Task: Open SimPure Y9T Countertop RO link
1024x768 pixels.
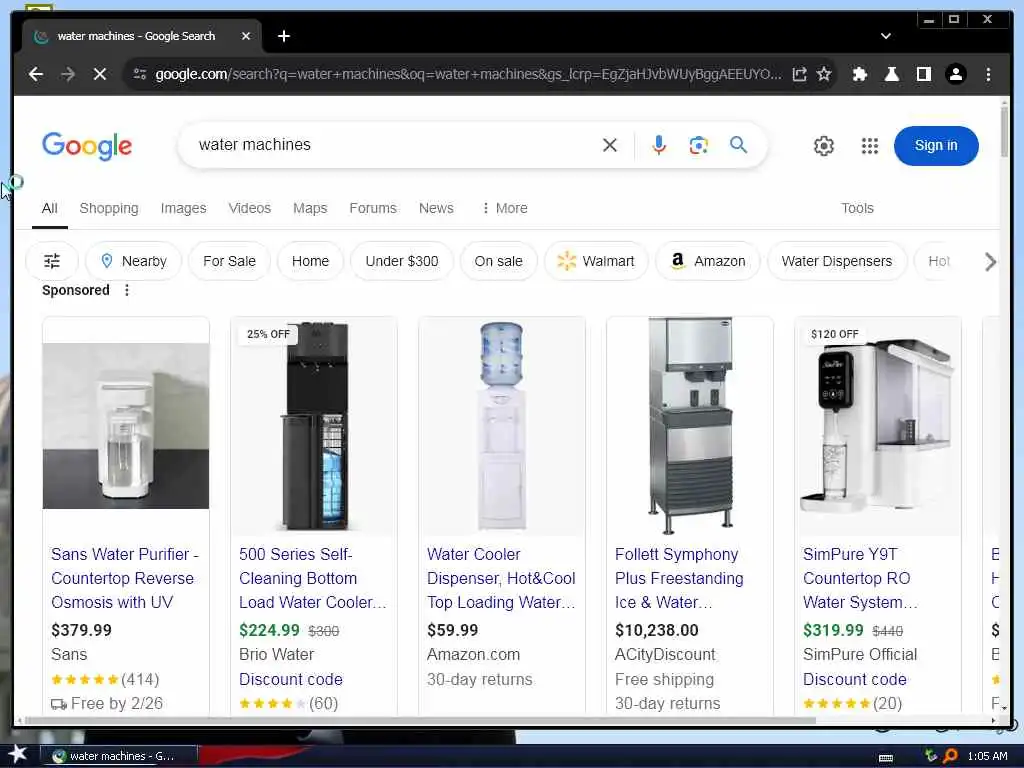Action: coord(860,579)
